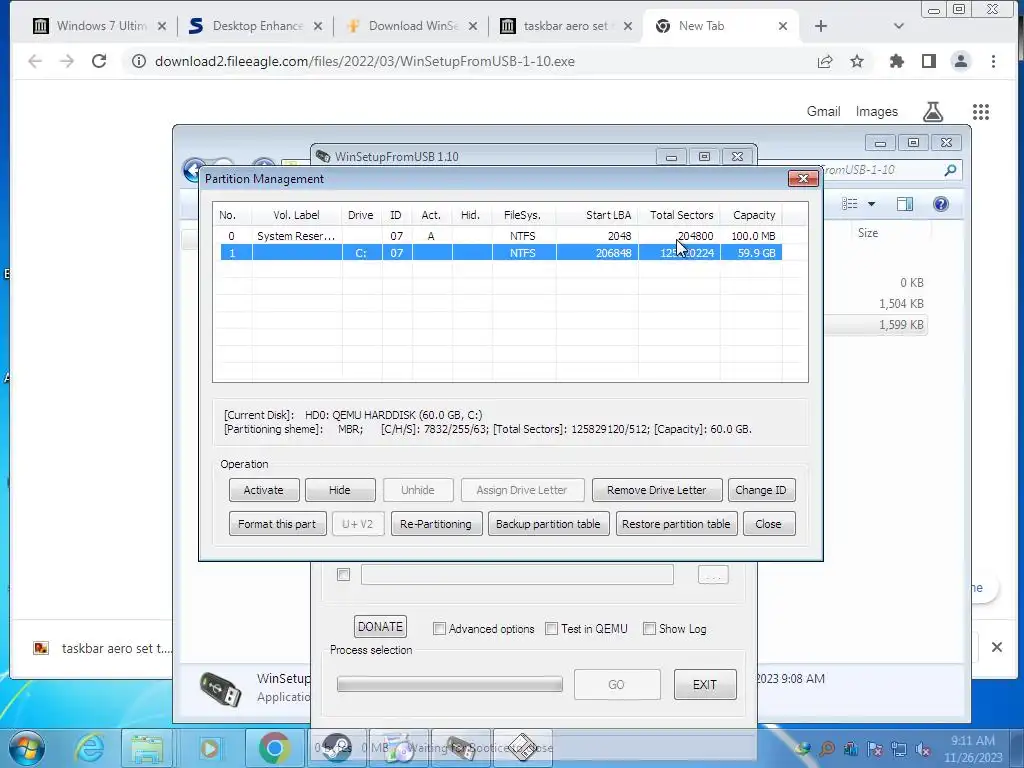
Task: Click the Re-Partitioning button
Action: pos(436,524)
